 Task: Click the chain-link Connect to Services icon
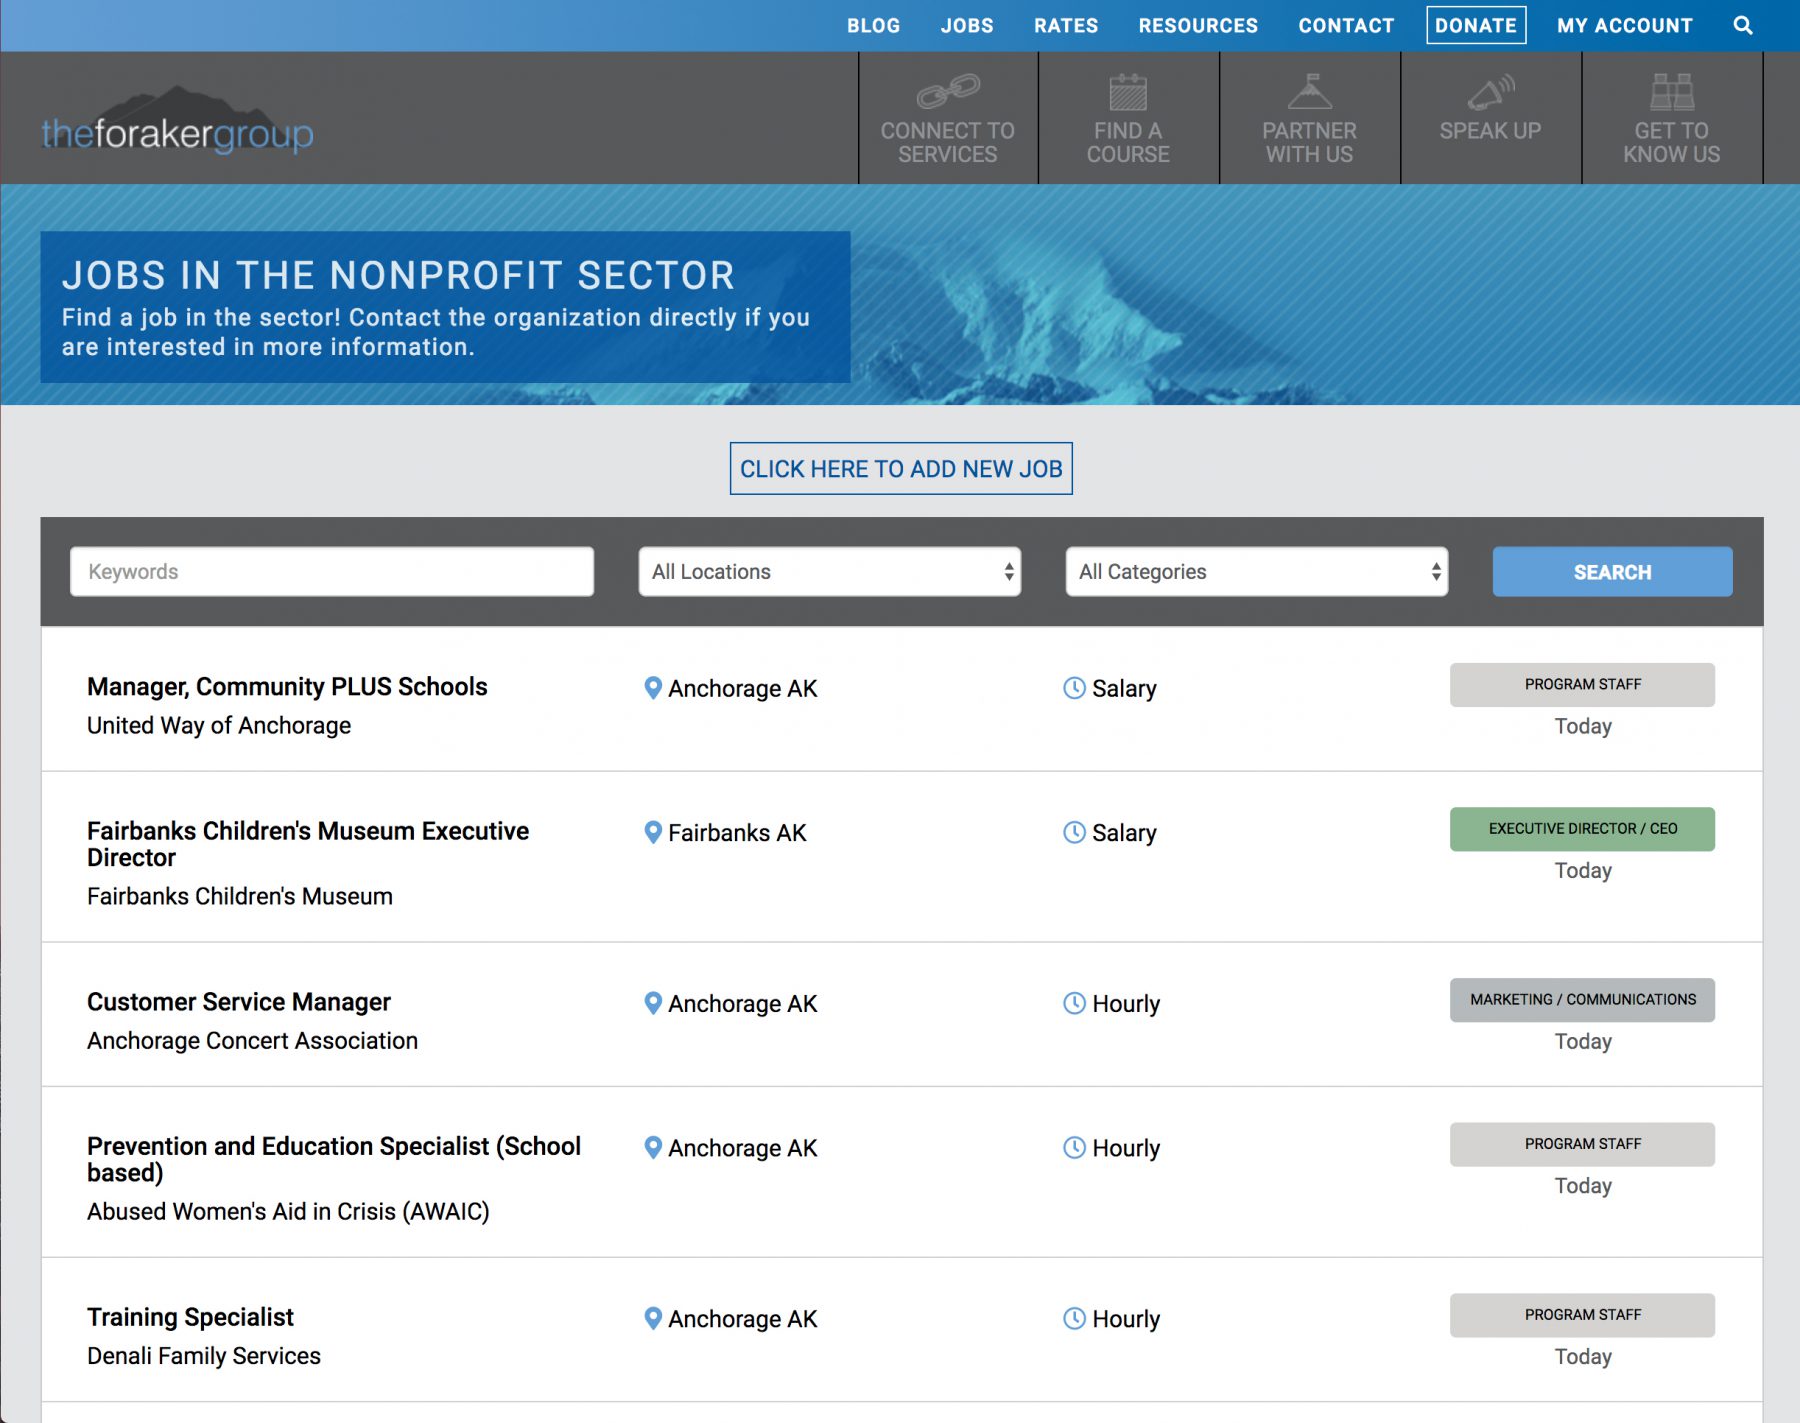pos(948,91)
